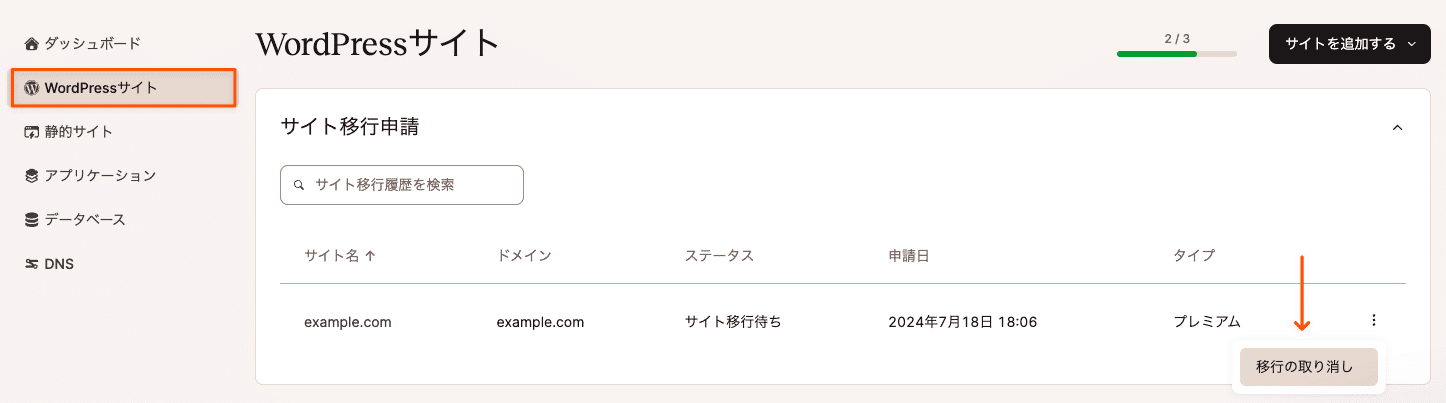Open the DNS sidebar icon
Image resolution: width=1446 pixels, height=403 pixels.
32,264
